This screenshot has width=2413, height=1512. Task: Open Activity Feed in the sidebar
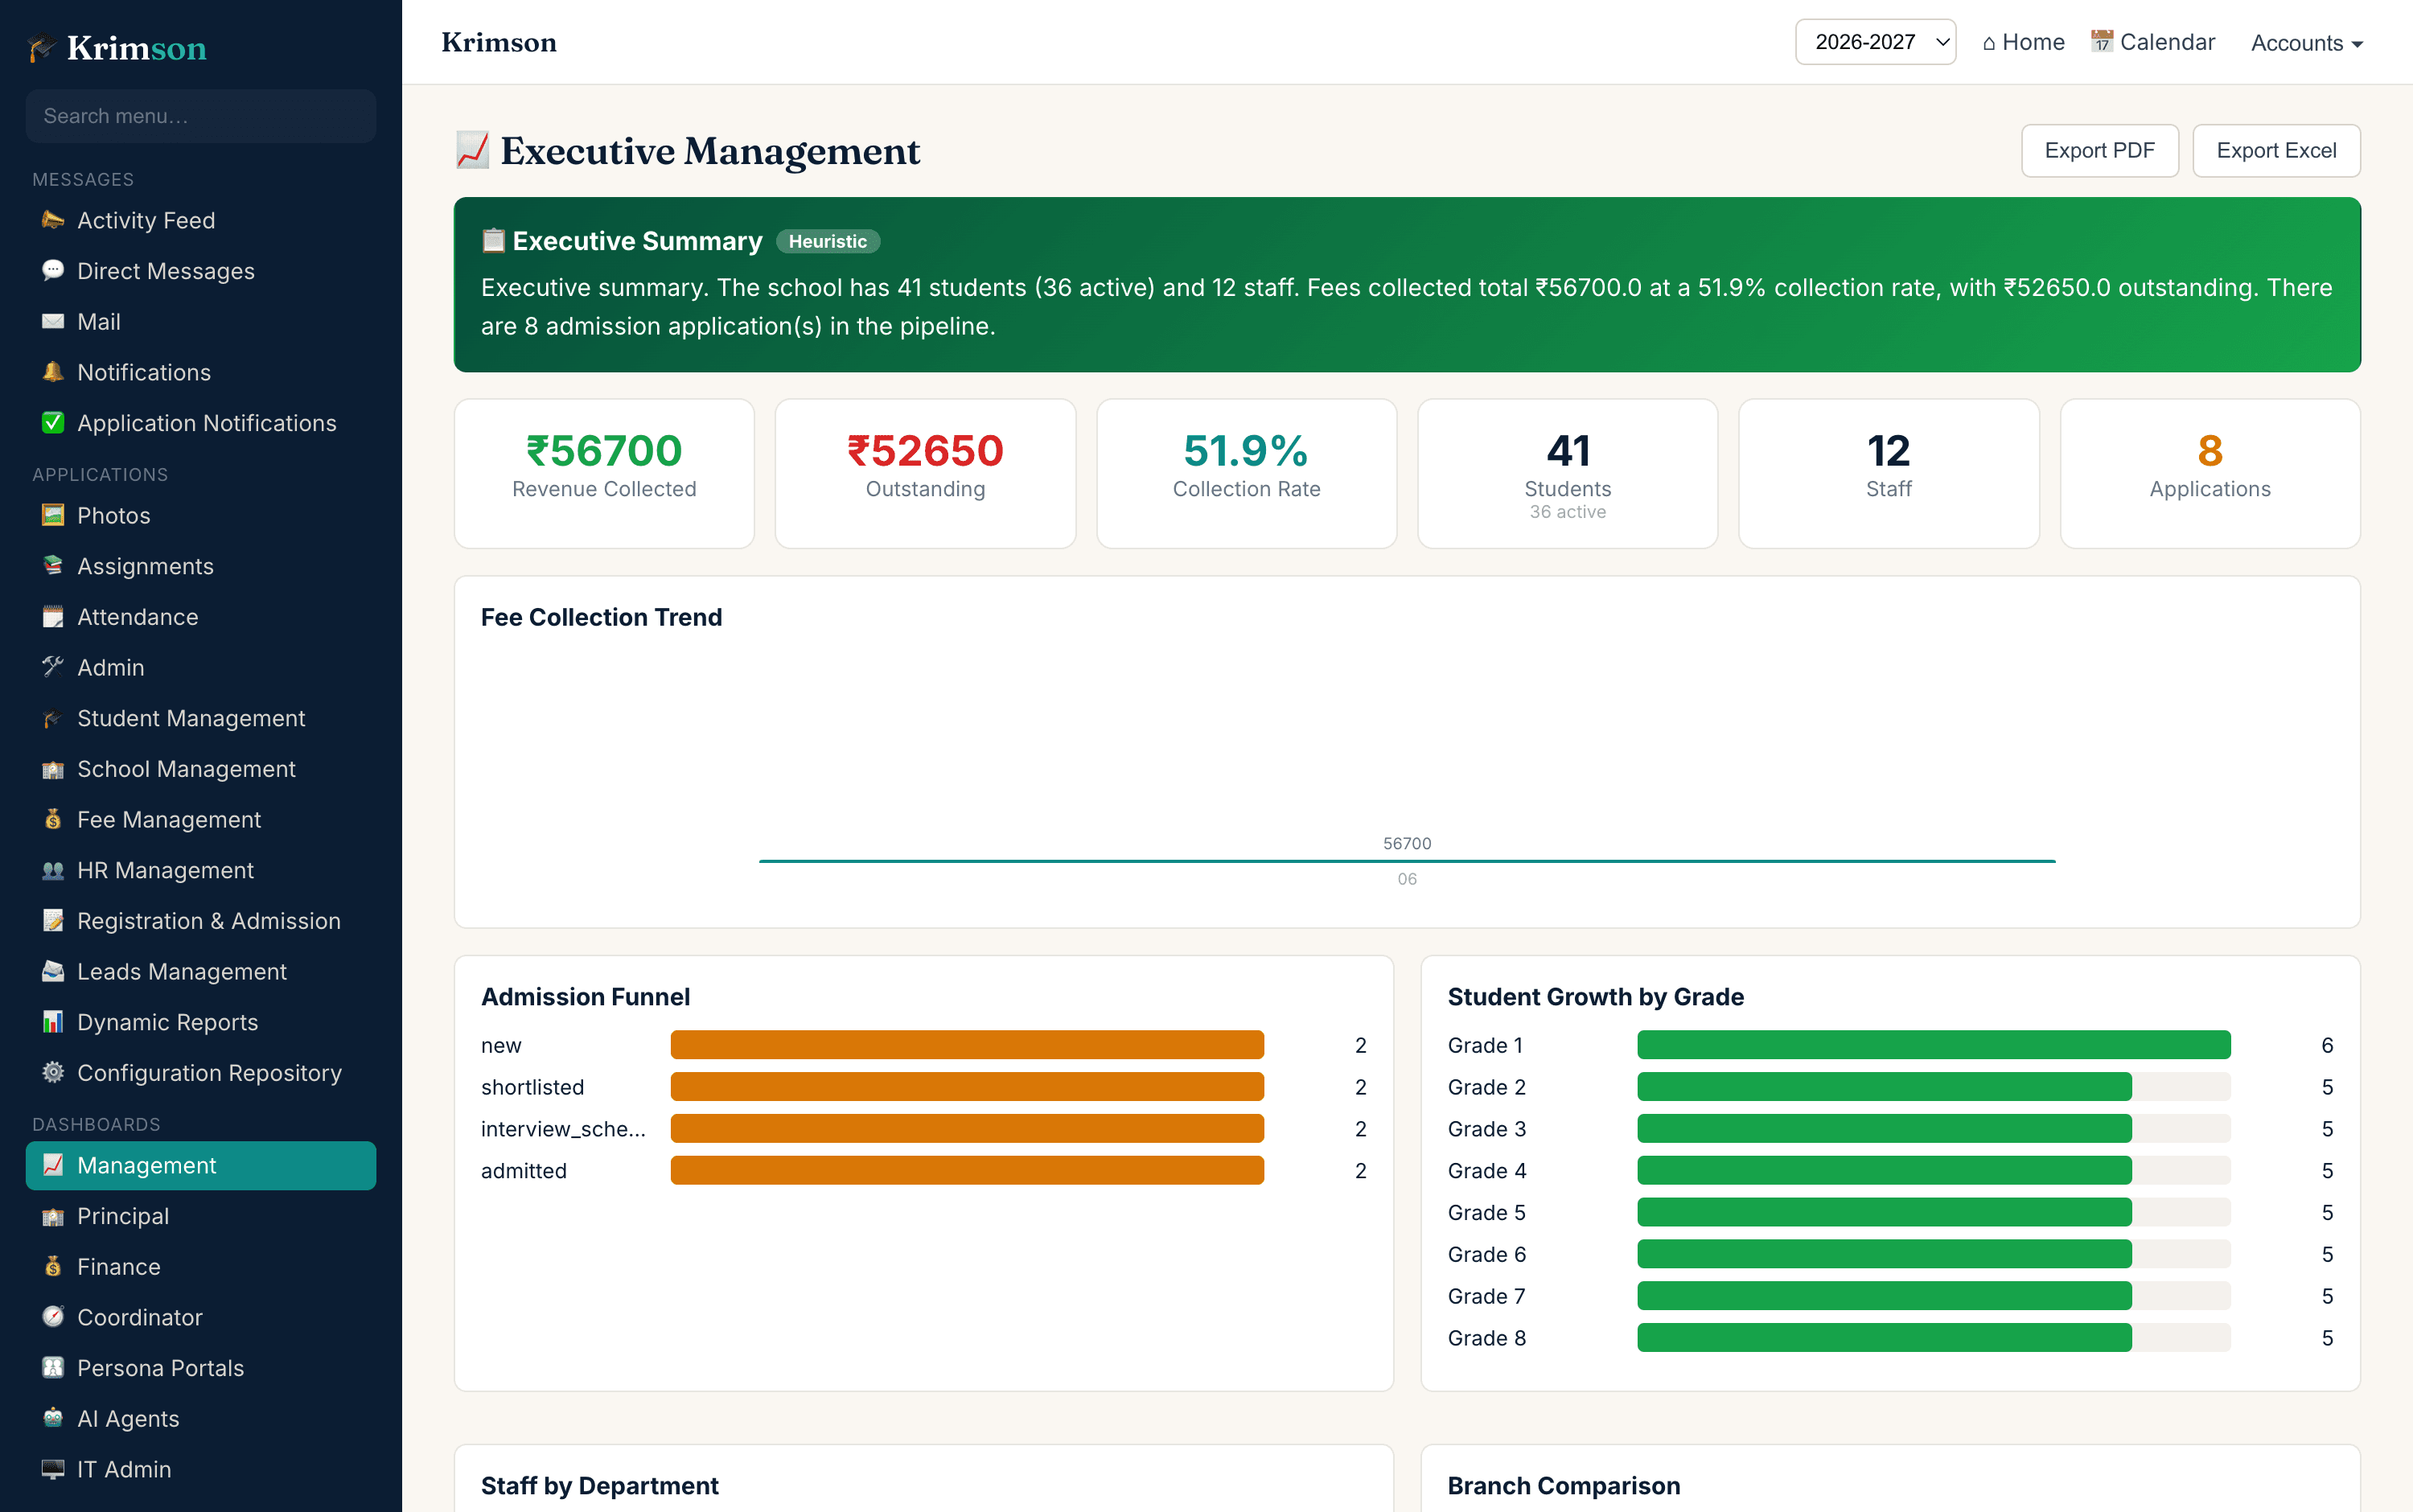(201, 220)
